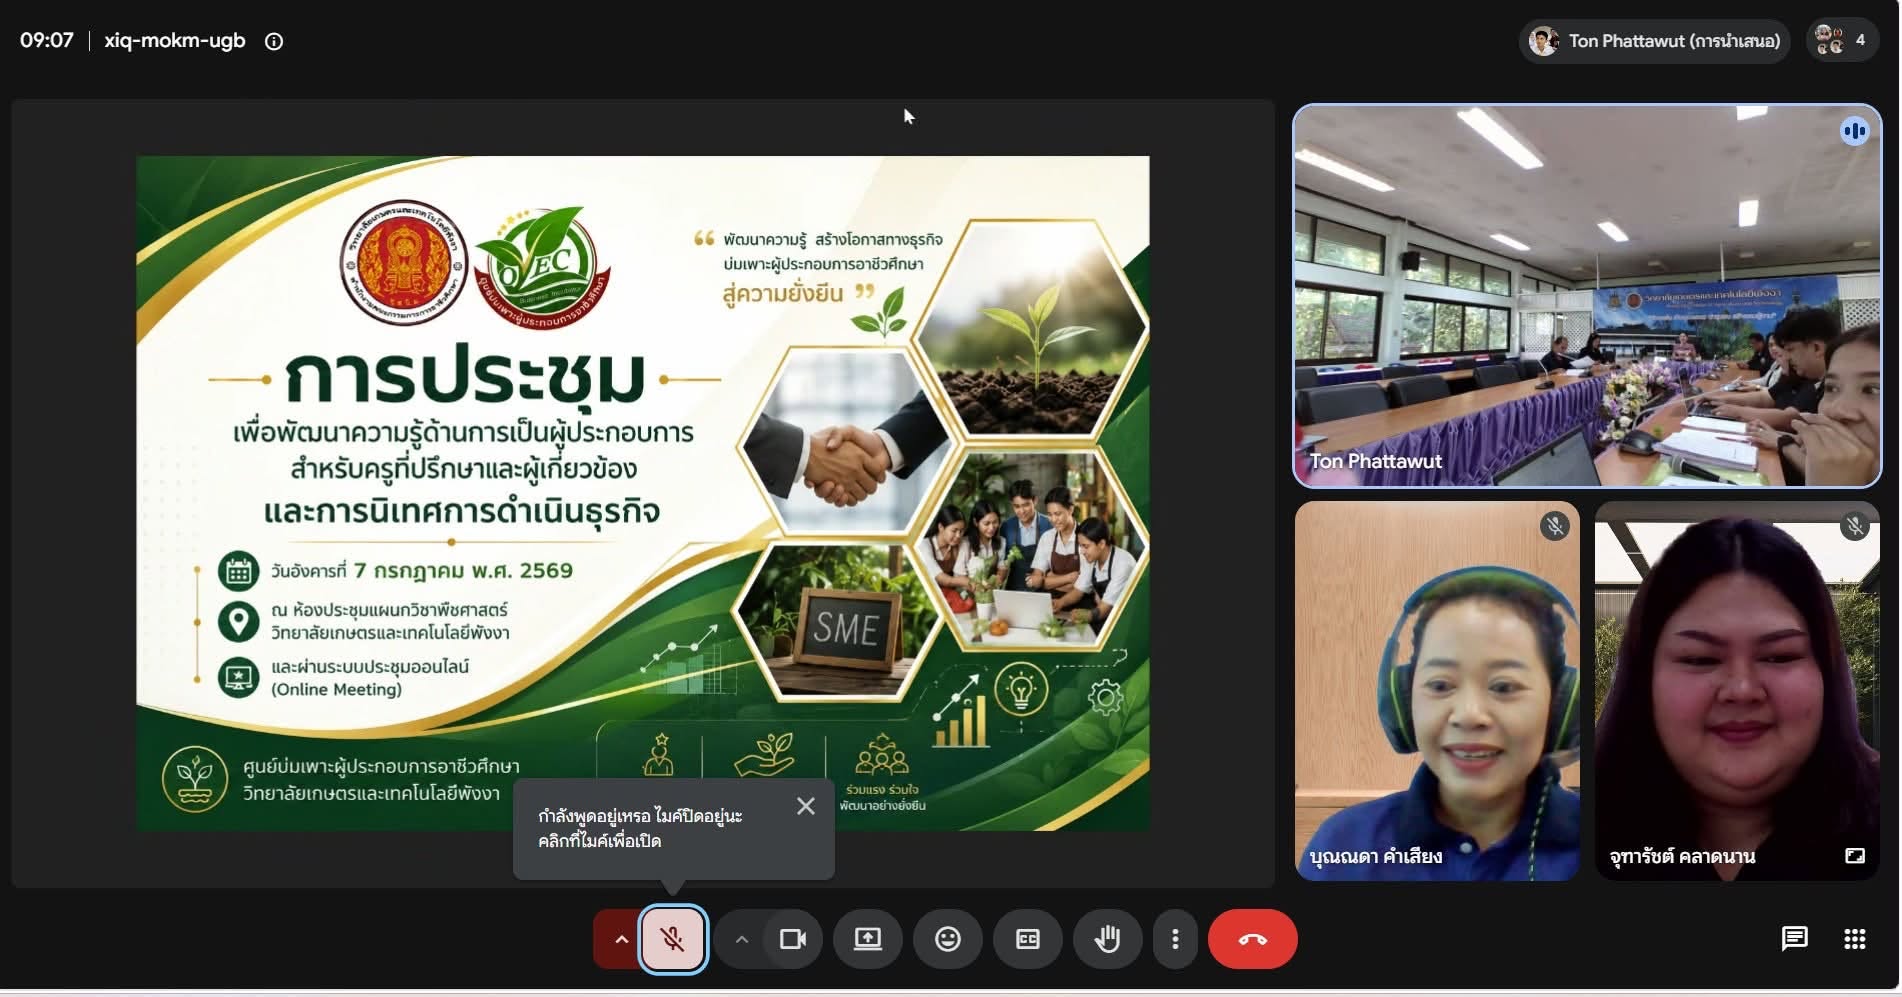This screenshot has width=1902, height=997.
Task: Select Ton Phattawut's video tile
Action: point(1587,296)
